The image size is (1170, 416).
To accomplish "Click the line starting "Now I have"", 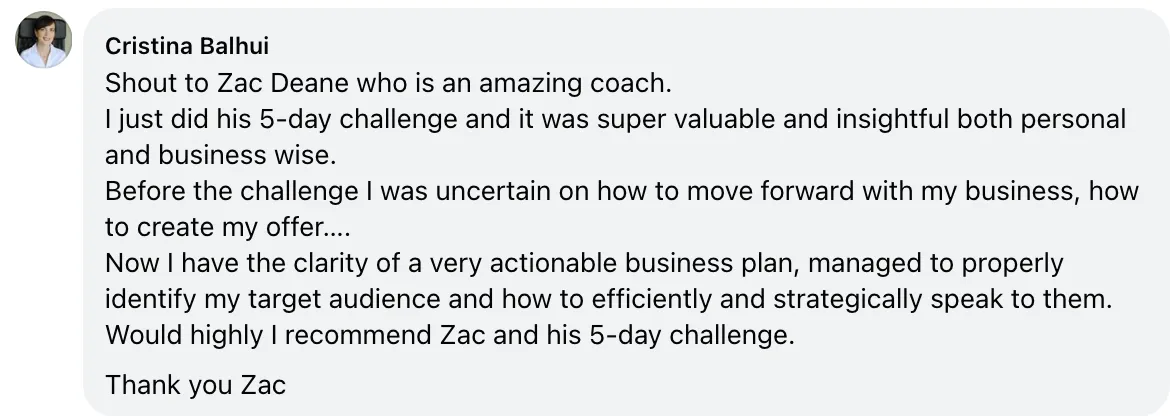I will (x=584, y=263).
